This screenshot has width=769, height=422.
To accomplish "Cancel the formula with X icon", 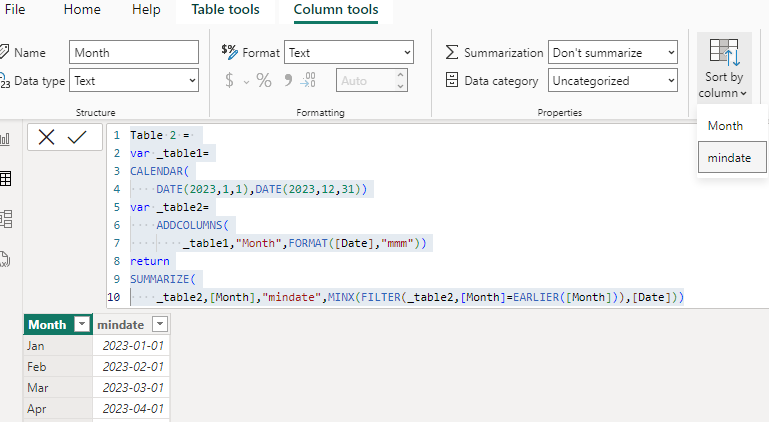I will [47, 137].
